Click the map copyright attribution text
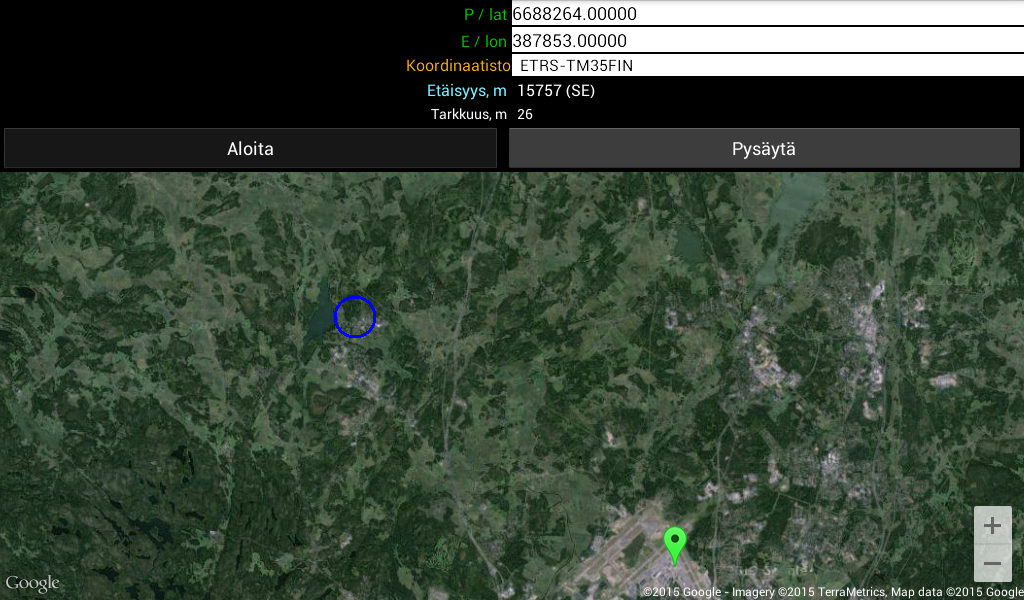The image size is (1024, 600). point(833,592)
